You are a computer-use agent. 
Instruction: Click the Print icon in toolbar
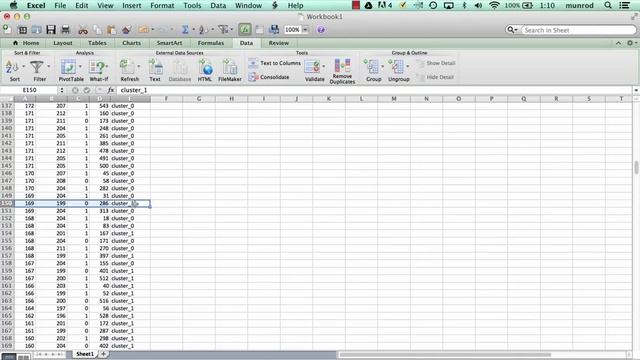click(x=65, y=29)
